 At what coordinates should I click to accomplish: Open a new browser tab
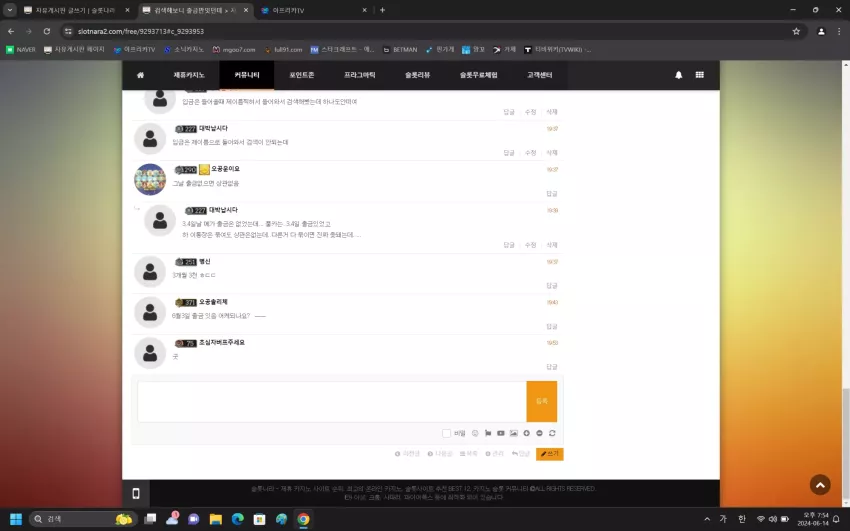point(382,10)
